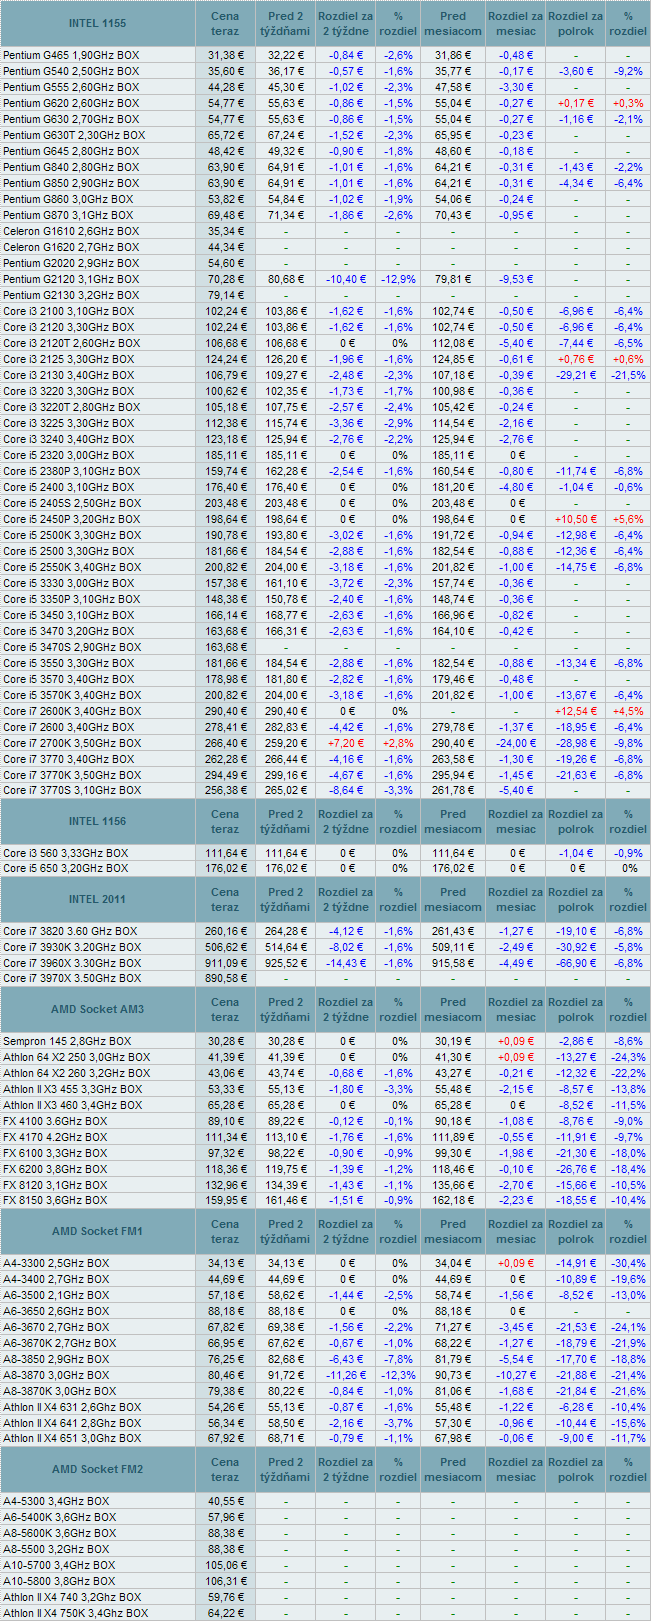
Task: Select "A8-5600K 3,6GHz BOX" product name
Action: 60,1533
